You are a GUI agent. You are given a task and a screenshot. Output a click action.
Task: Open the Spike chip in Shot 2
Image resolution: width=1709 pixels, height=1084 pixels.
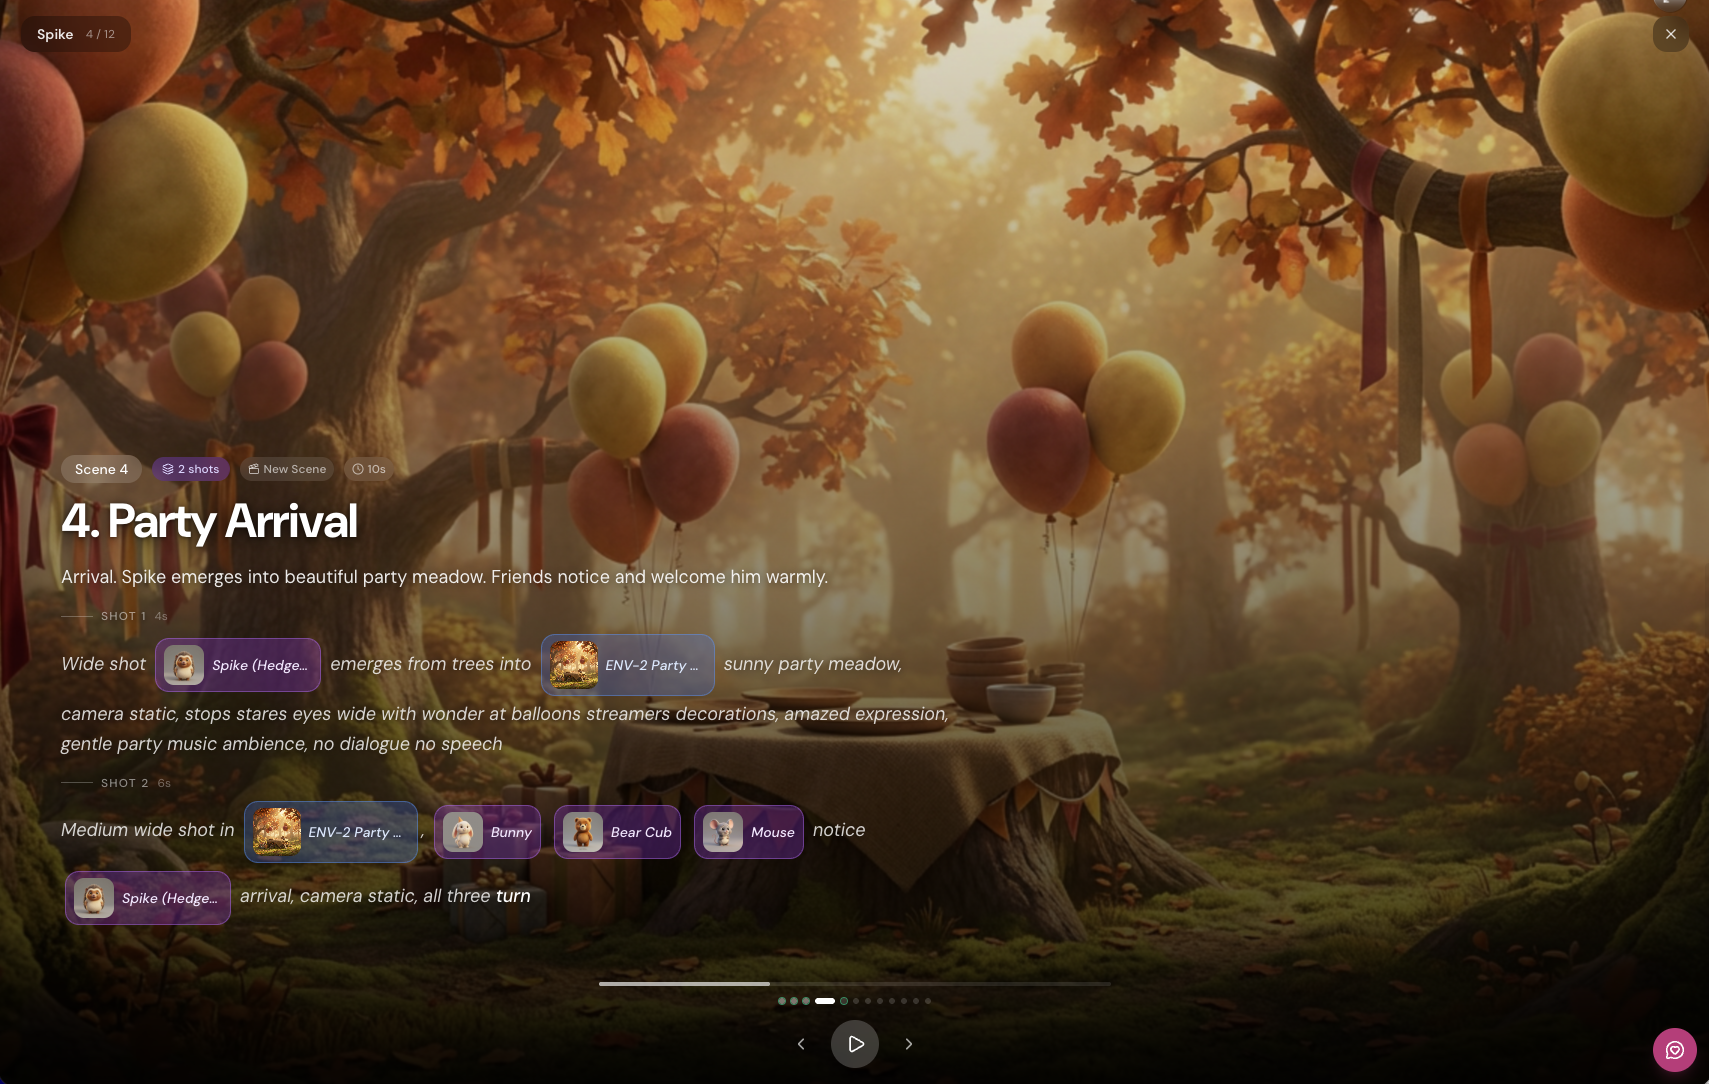148,898
